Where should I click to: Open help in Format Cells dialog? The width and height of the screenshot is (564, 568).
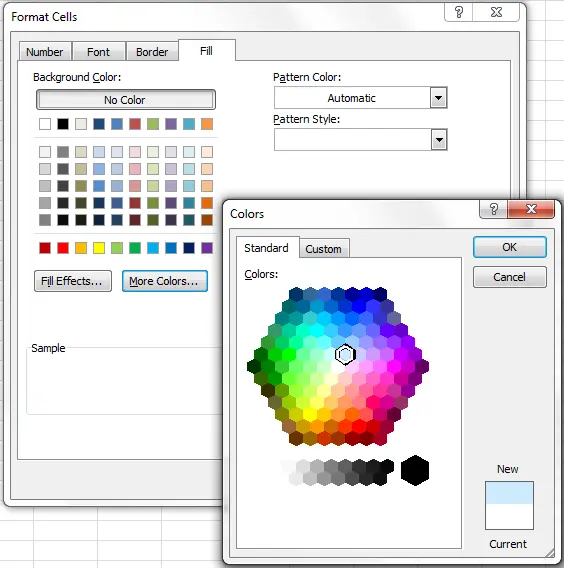[459, 12]
